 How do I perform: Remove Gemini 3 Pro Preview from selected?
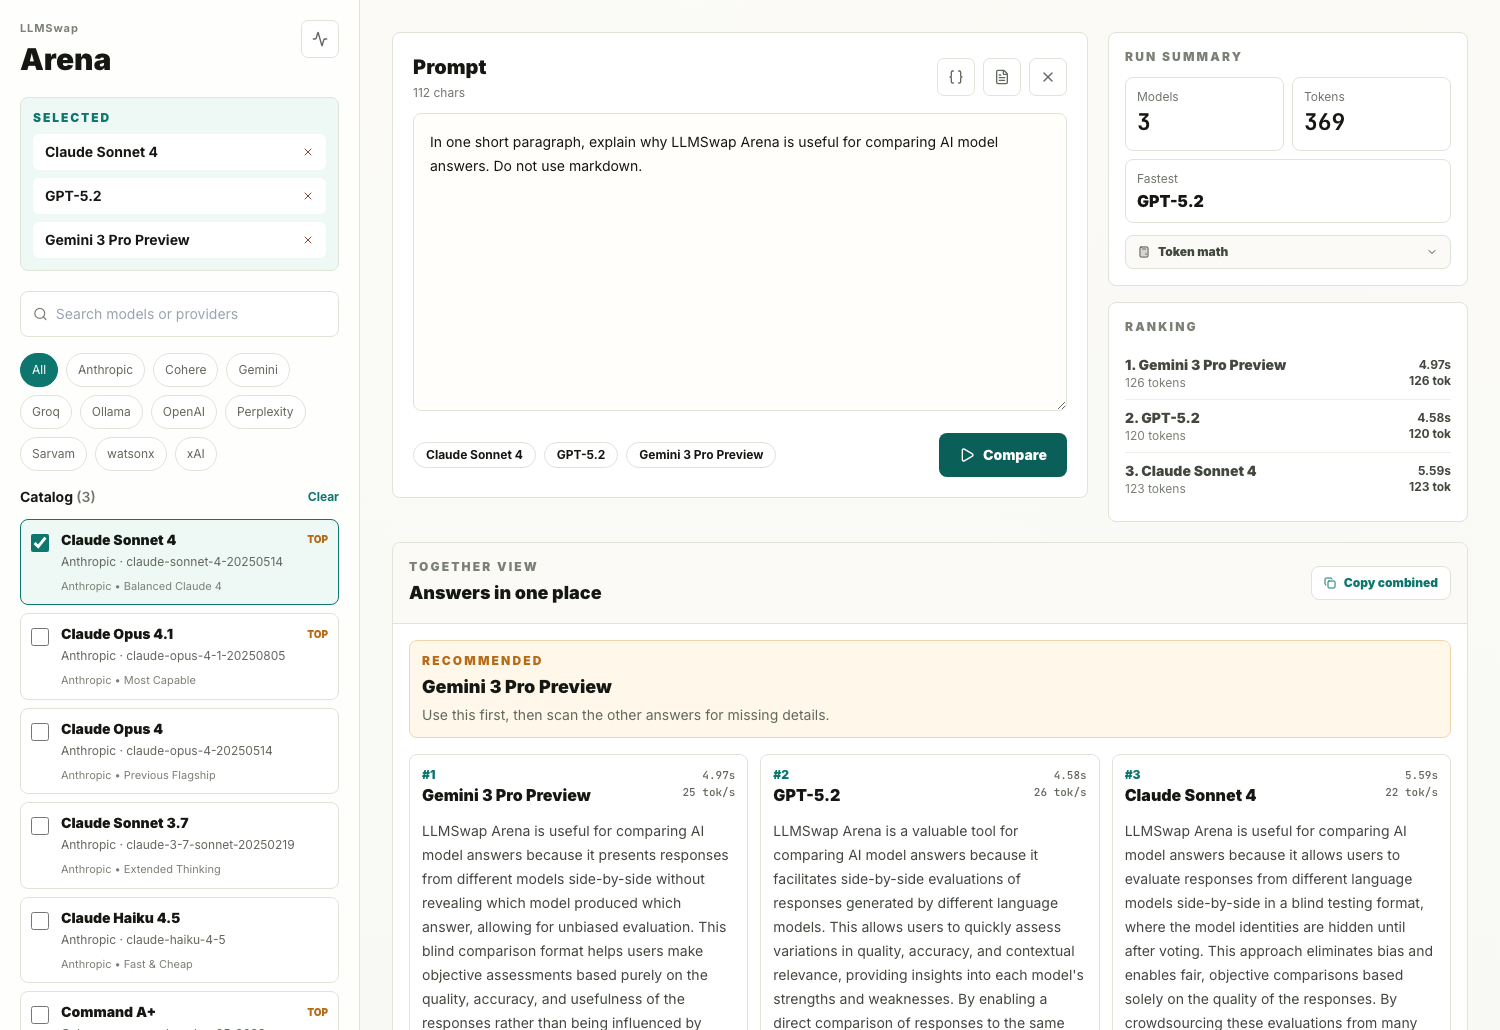[x=308, y=240]
